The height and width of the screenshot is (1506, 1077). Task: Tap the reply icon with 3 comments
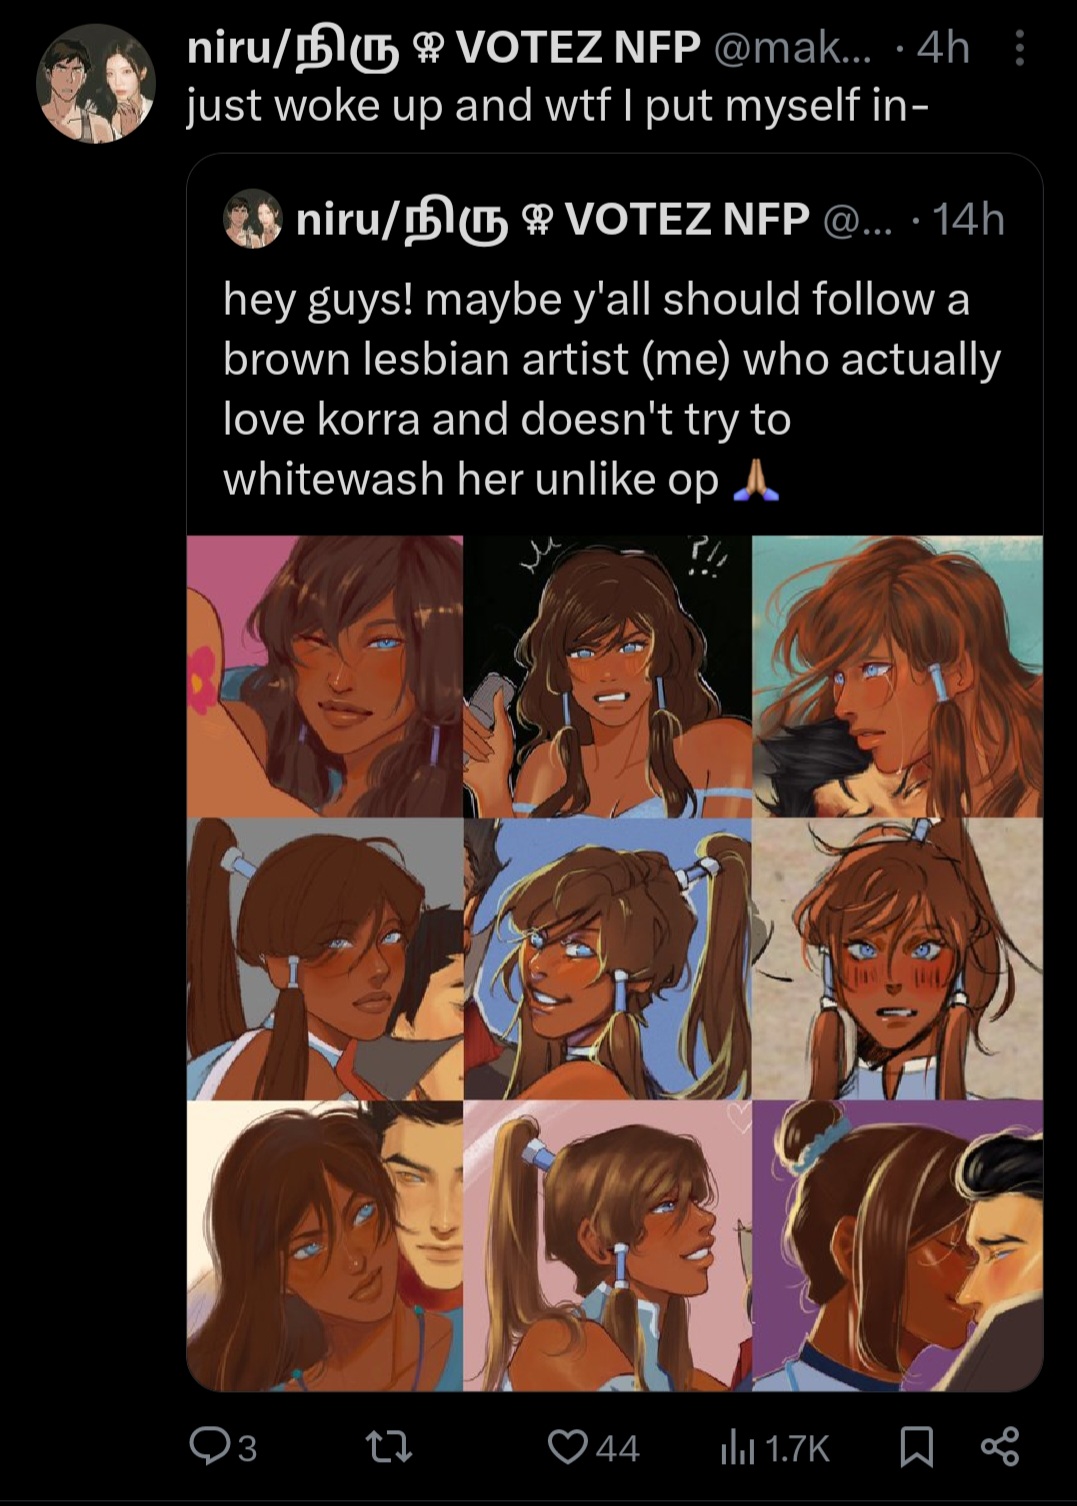(223, 1446)
